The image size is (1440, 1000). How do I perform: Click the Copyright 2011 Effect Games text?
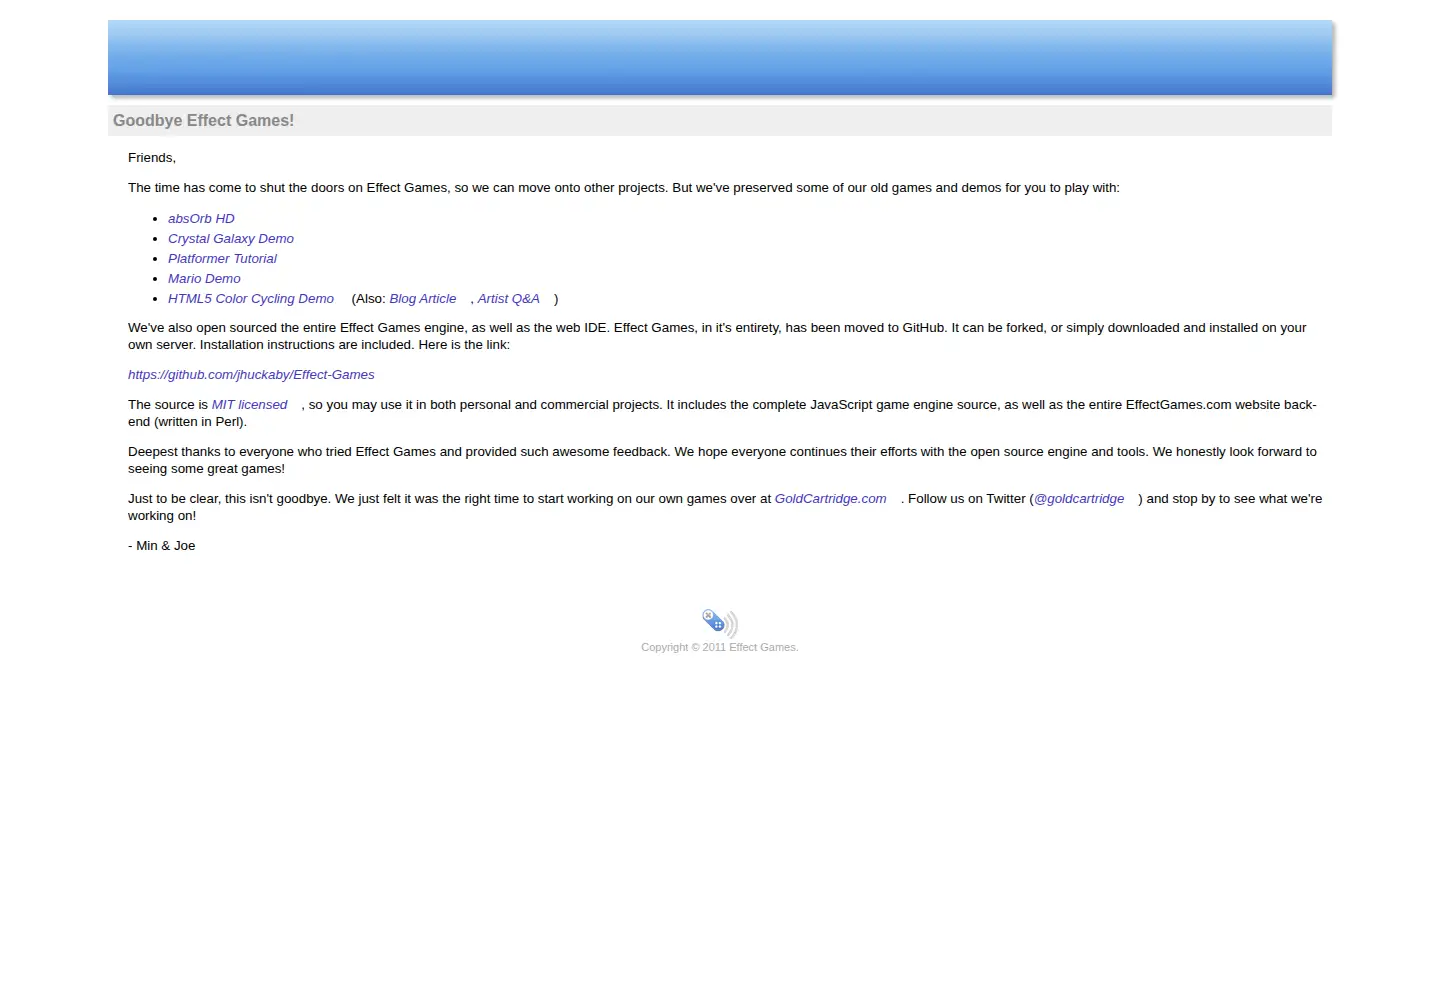coord(719,647)
